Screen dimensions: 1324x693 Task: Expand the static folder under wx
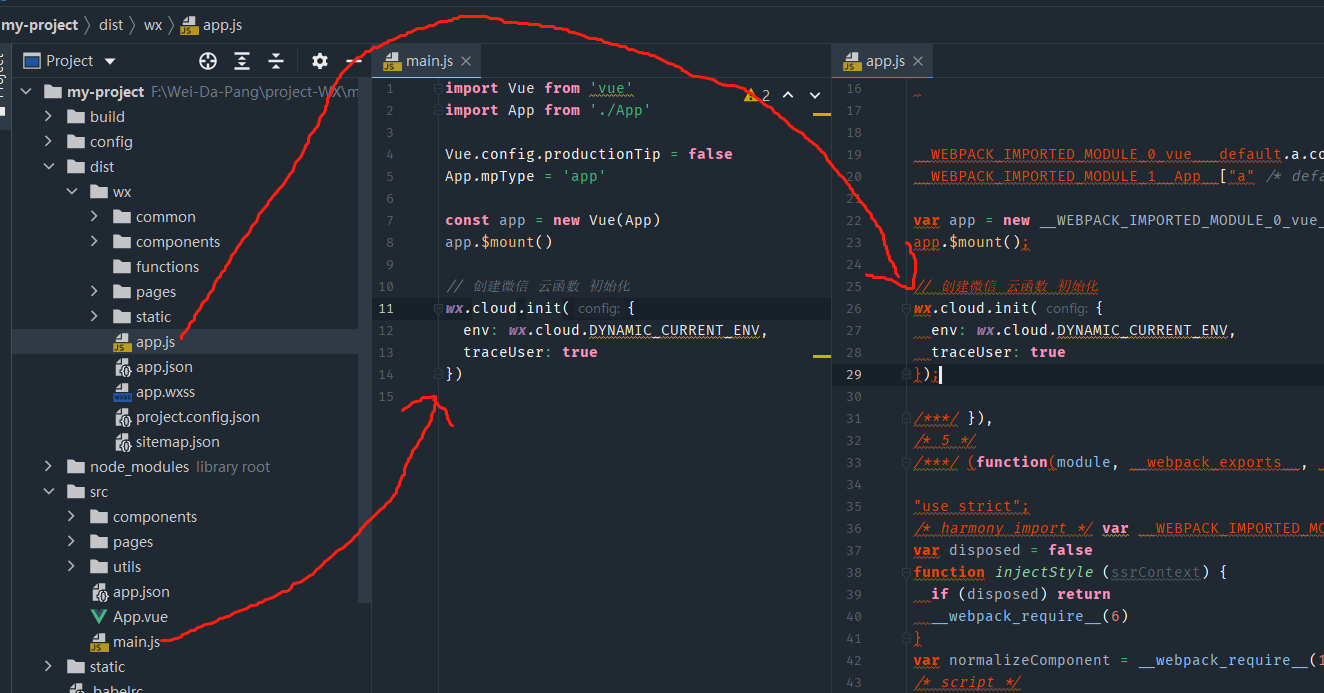95,317
